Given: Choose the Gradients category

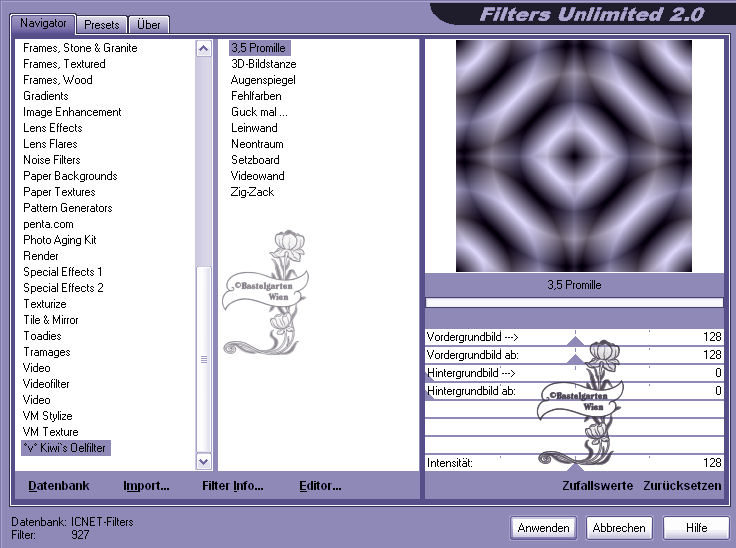Looking at the screenshot, I should click(46, 96).
